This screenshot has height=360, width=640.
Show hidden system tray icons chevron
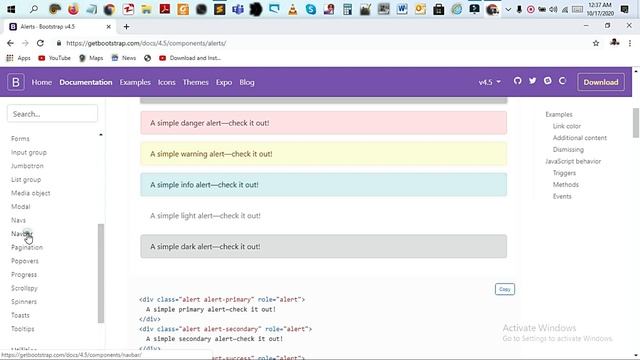point(508,9)
